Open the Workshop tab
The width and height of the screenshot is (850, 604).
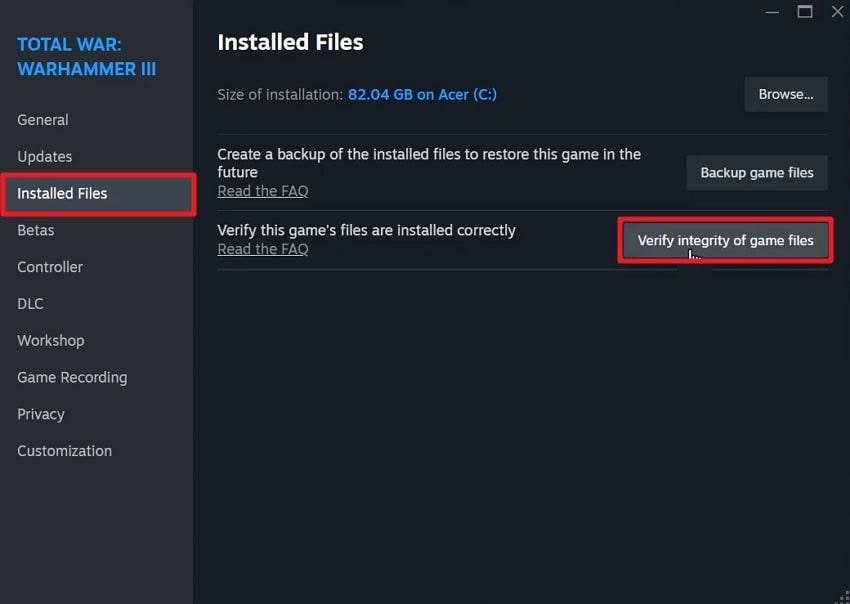click(x=50, y=340)
